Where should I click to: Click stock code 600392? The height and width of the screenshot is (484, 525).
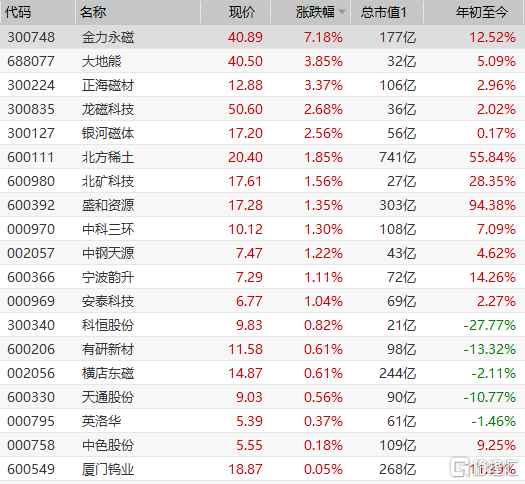[31, 205]
